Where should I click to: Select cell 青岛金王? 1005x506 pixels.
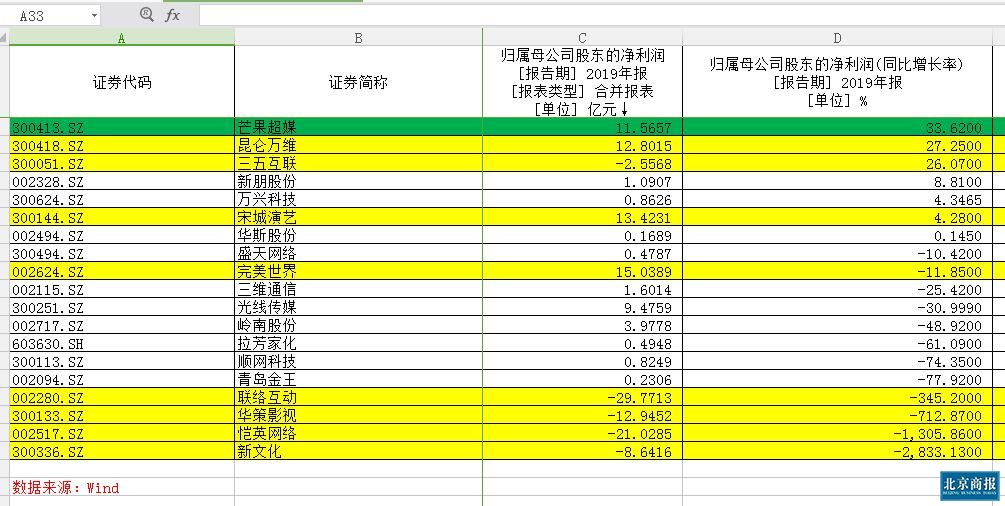click(358, 378)
